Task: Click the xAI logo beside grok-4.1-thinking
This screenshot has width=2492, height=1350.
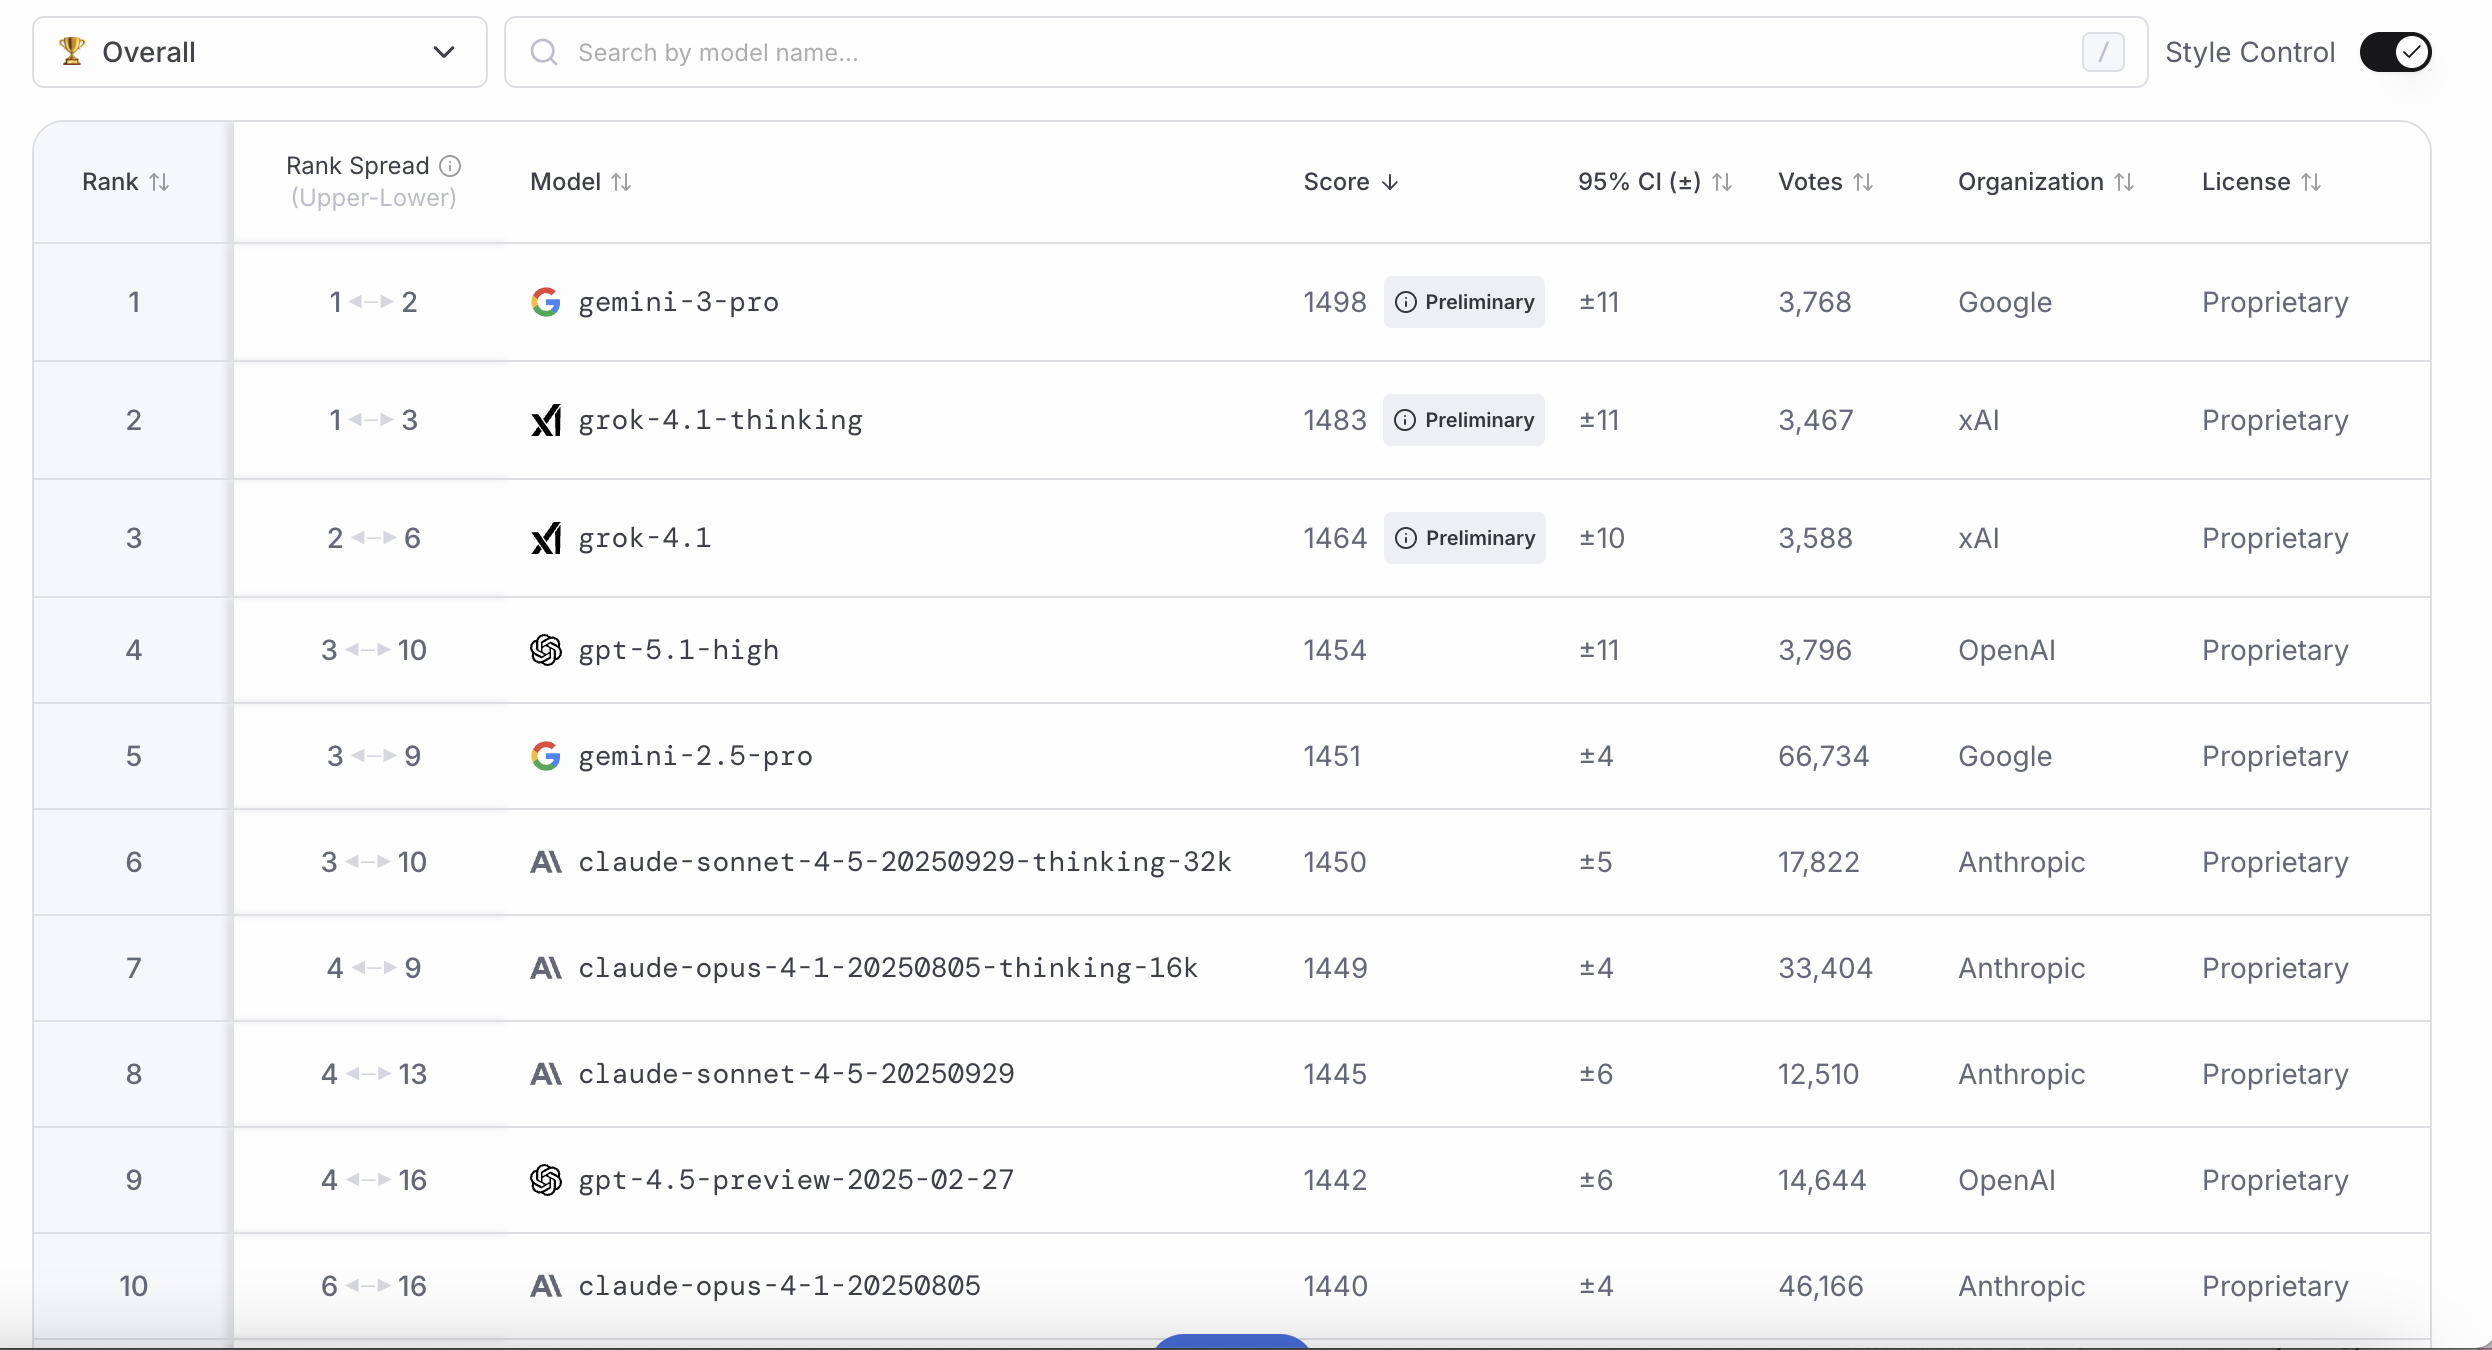Action: click(546, 420)
